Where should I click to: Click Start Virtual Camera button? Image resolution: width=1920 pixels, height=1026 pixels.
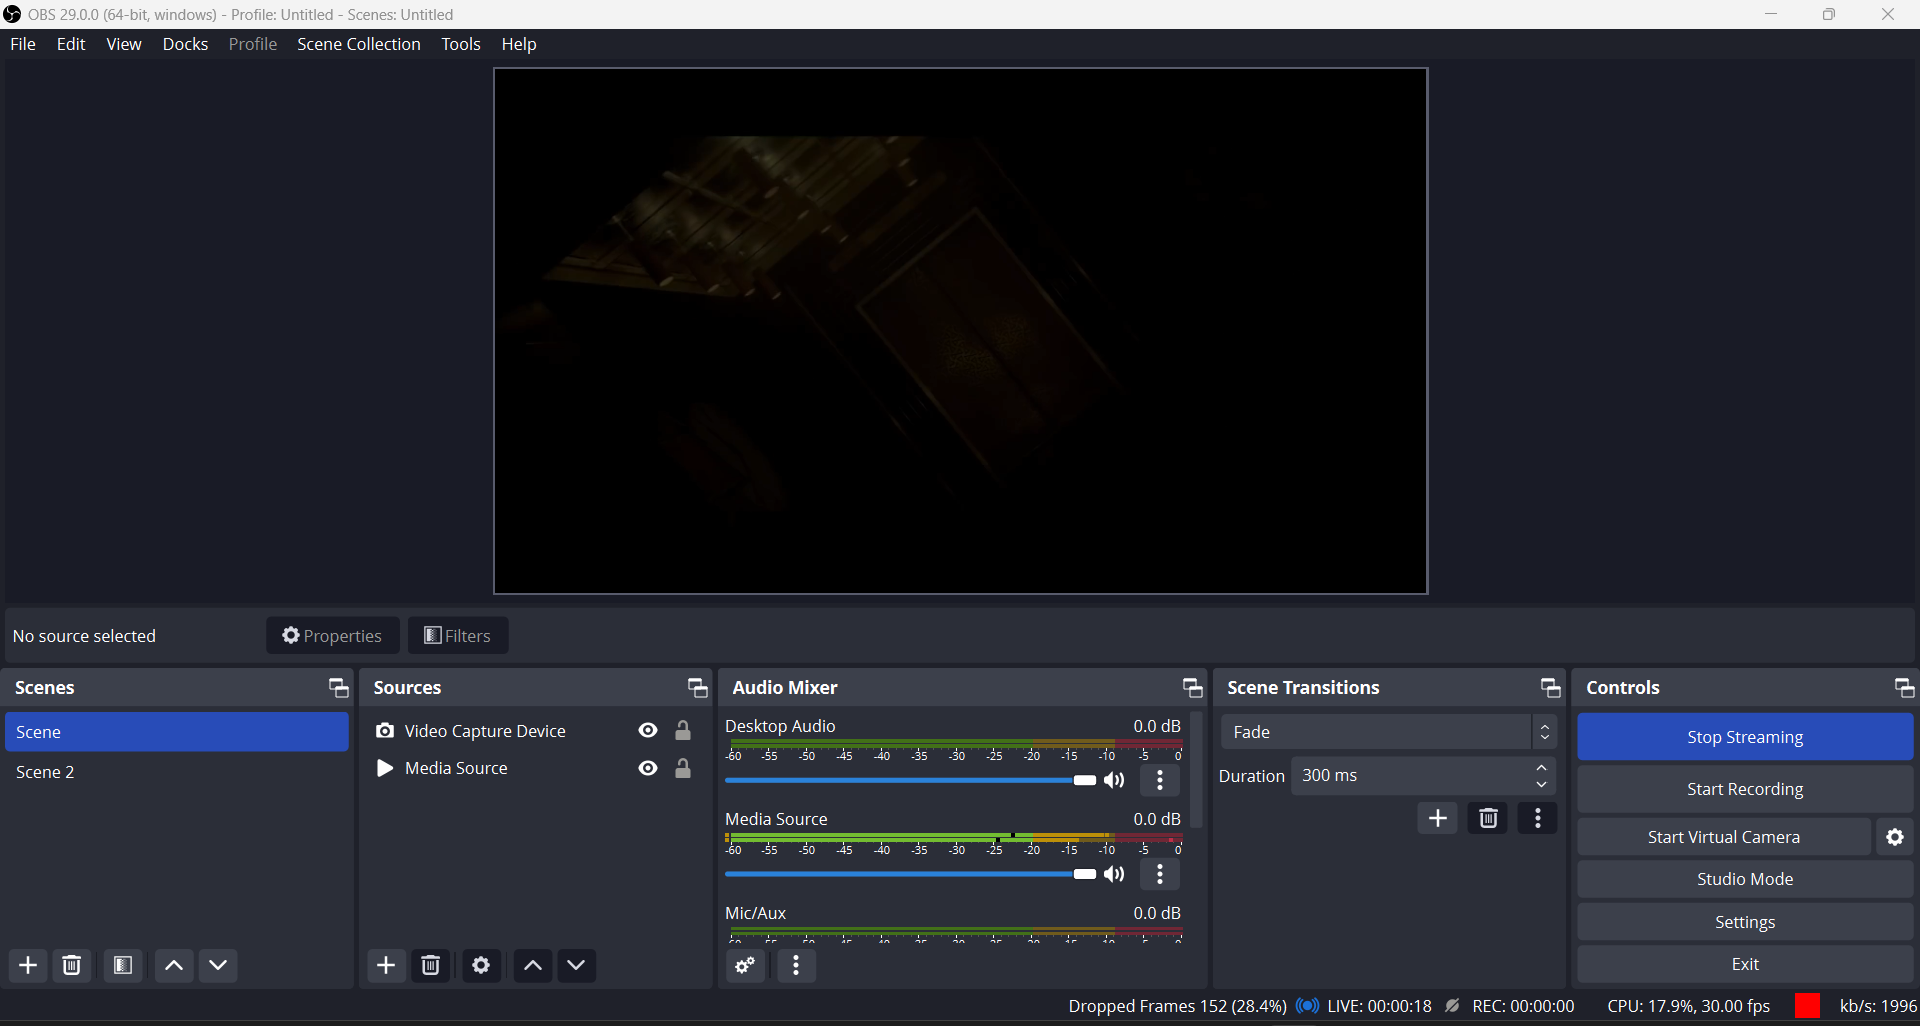[x=1724, y=837]
